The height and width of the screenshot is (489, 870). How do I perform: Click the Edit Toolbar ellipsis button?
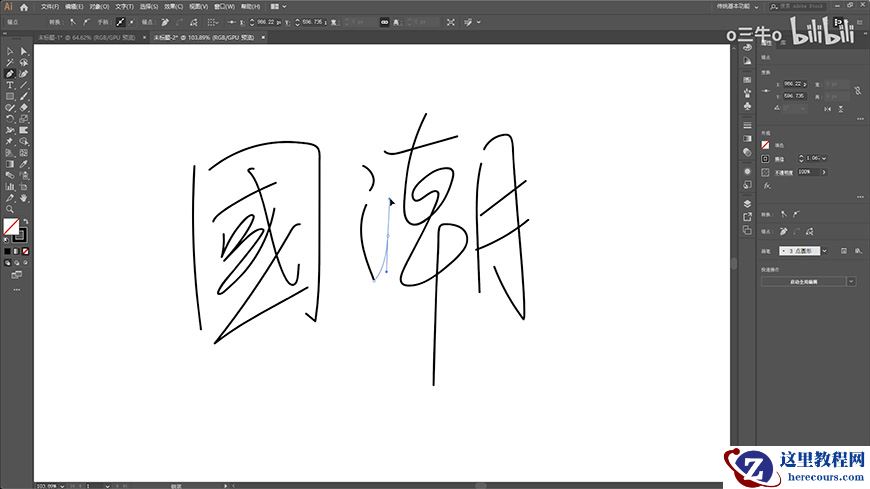pos(17,290)
